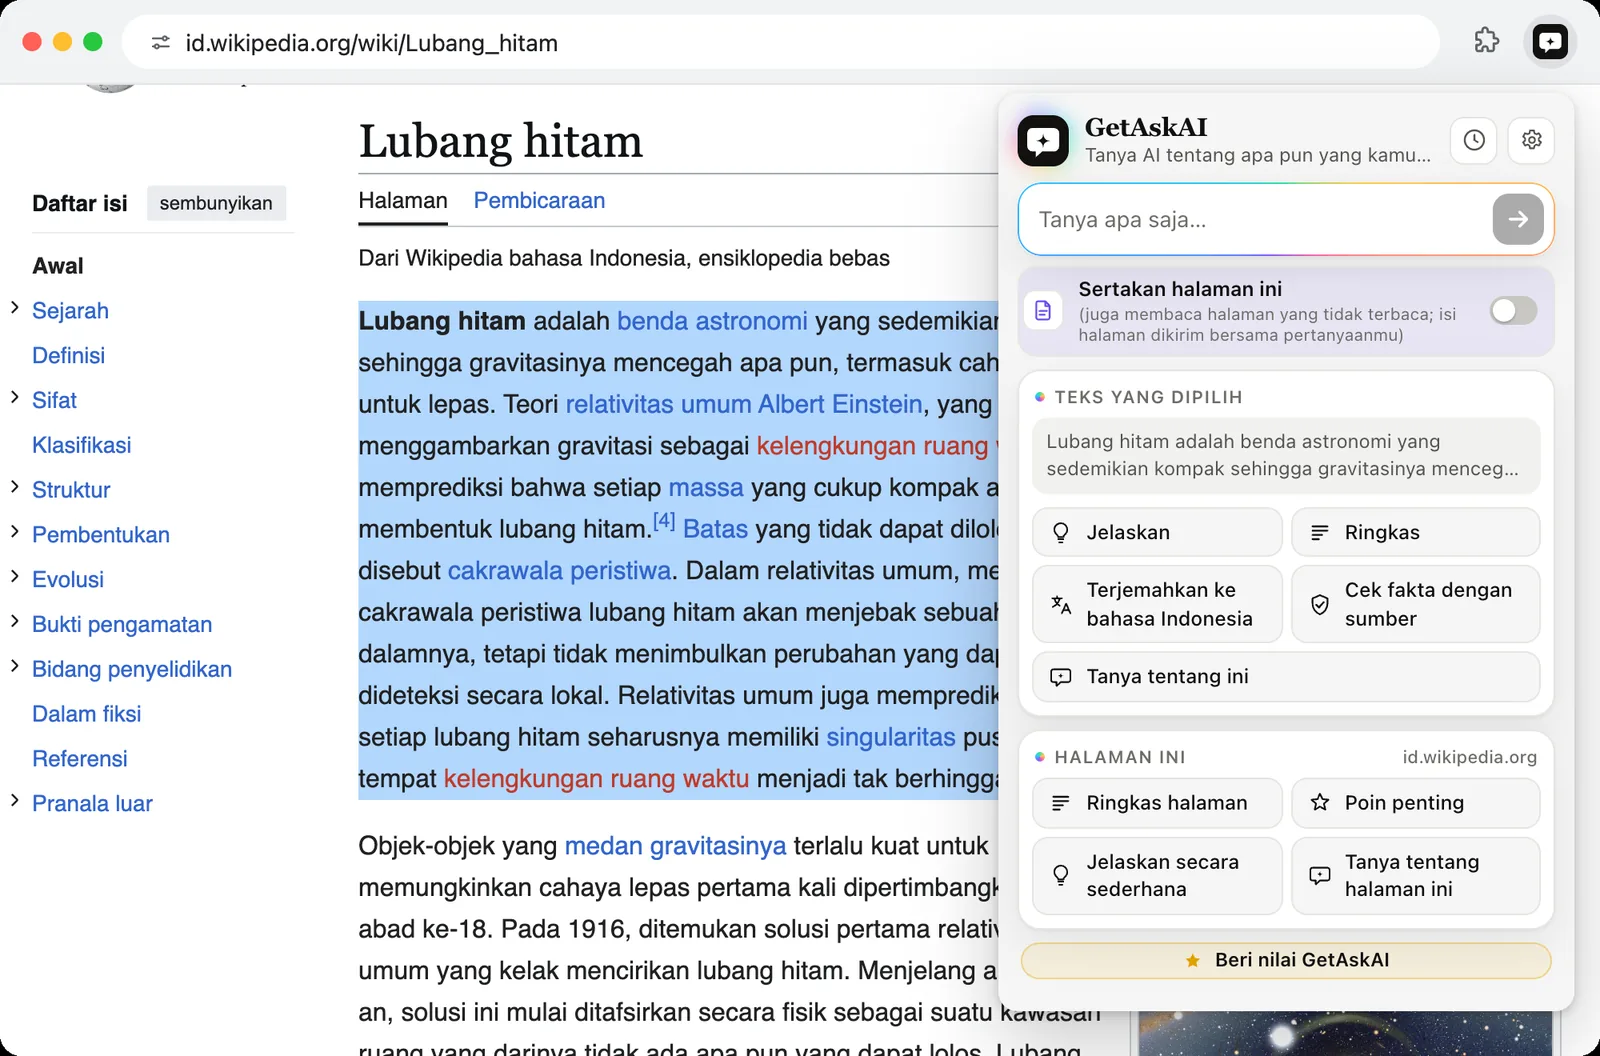Image resolution: width=1600 pixels, height=1056 pixels.
Task: Click the site settings icon in address bar
Action: [x=161, y=43]
